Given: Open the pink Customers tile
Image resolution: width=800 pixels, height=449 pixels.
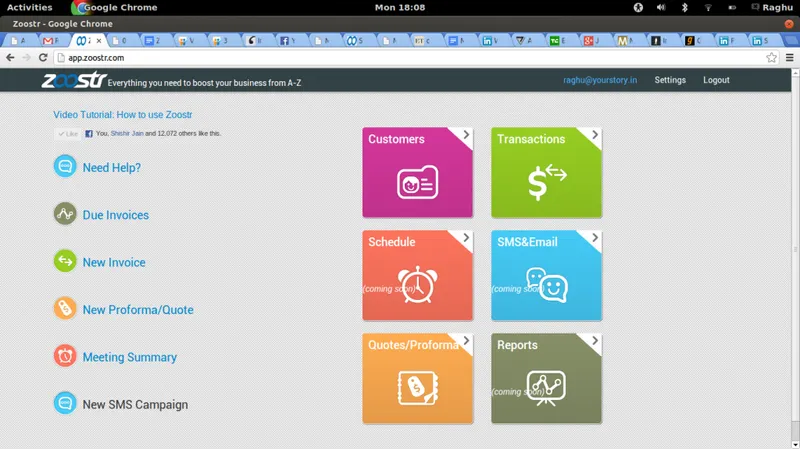Looking at the screenshot, I should point(416,174).
